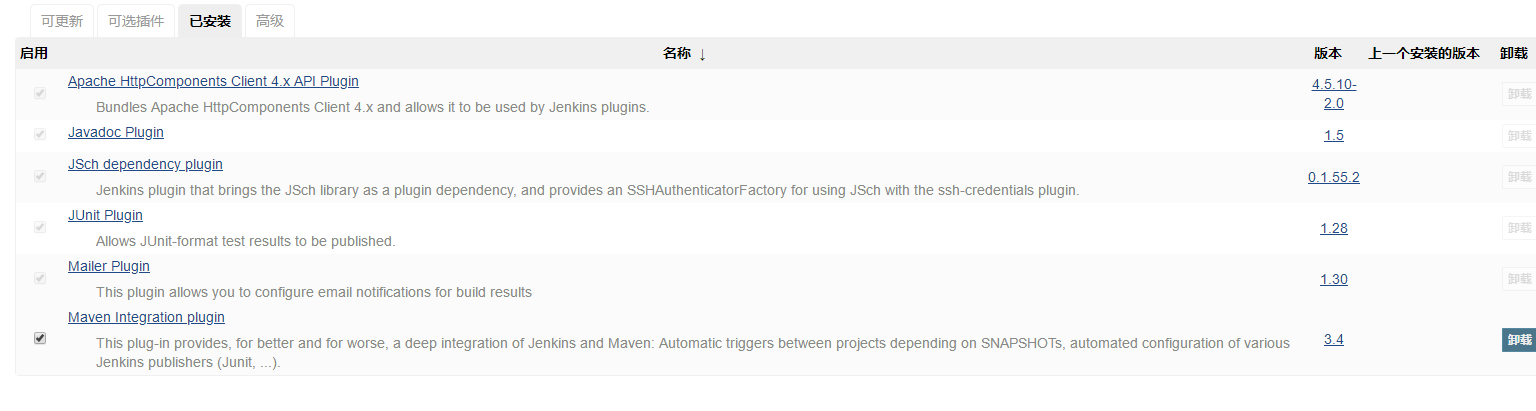Toggle the Mailer Plugin enable checkbox
This screenshot has height=411, width=1536.
[40, 278]
